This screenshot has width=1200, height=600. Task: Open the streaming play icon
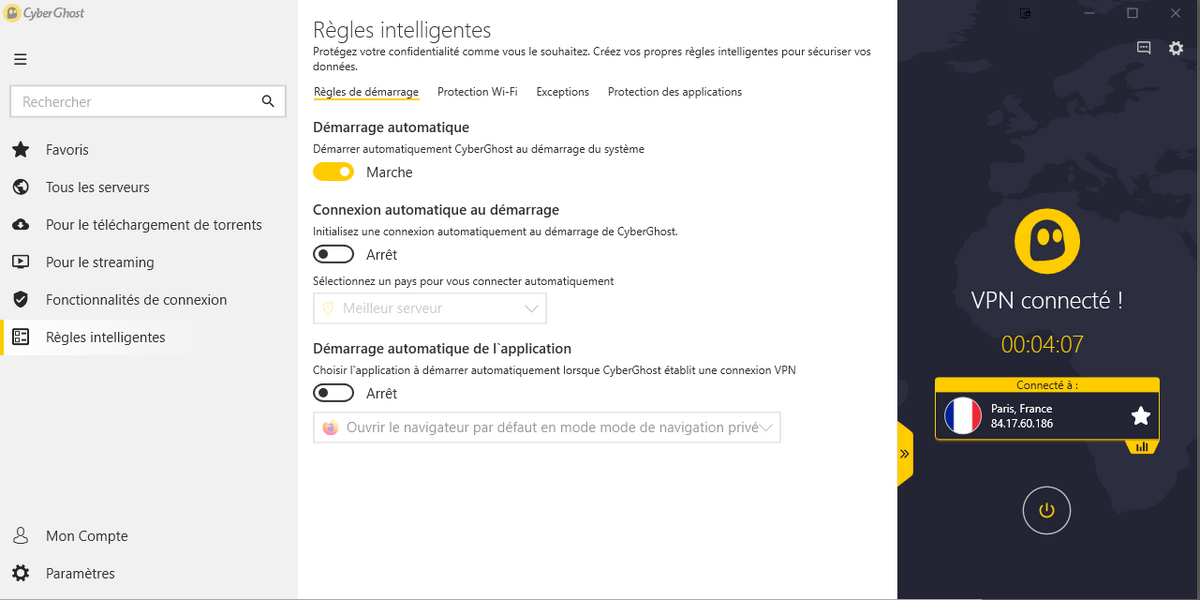click(20, 262)
